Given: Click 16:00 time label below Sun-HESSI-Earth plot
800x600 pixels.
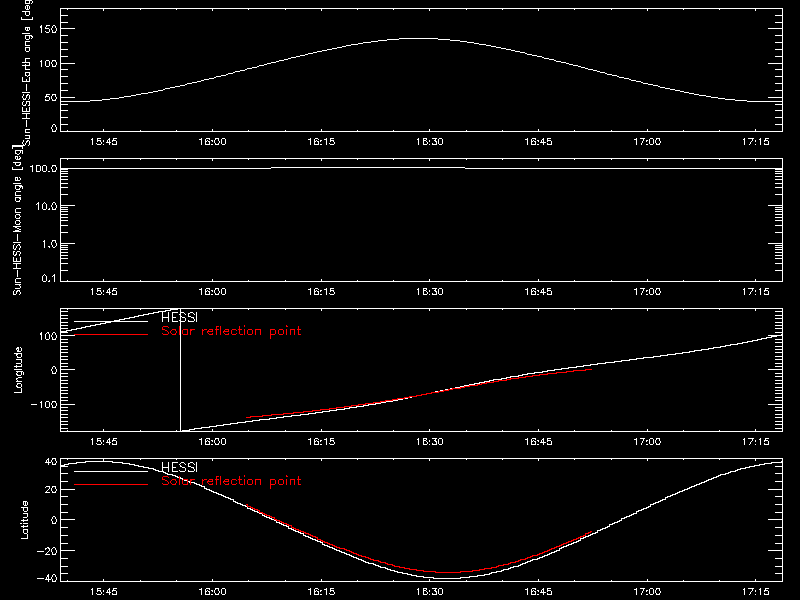Looking at the screenshot, I should tap(212, 142).
